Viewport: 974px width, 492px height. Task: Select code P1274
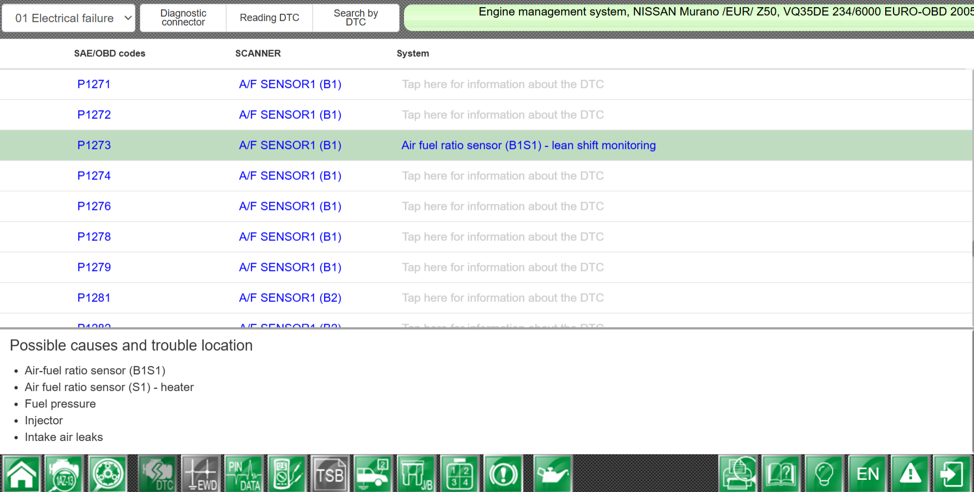[94, 175]
